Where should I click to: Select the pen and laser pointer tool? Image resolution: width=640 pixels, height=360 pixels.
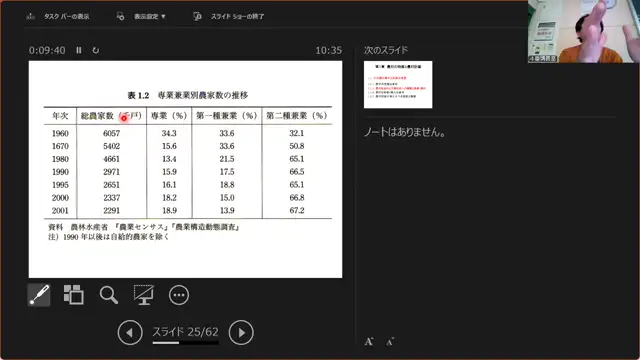click(39, 295)
